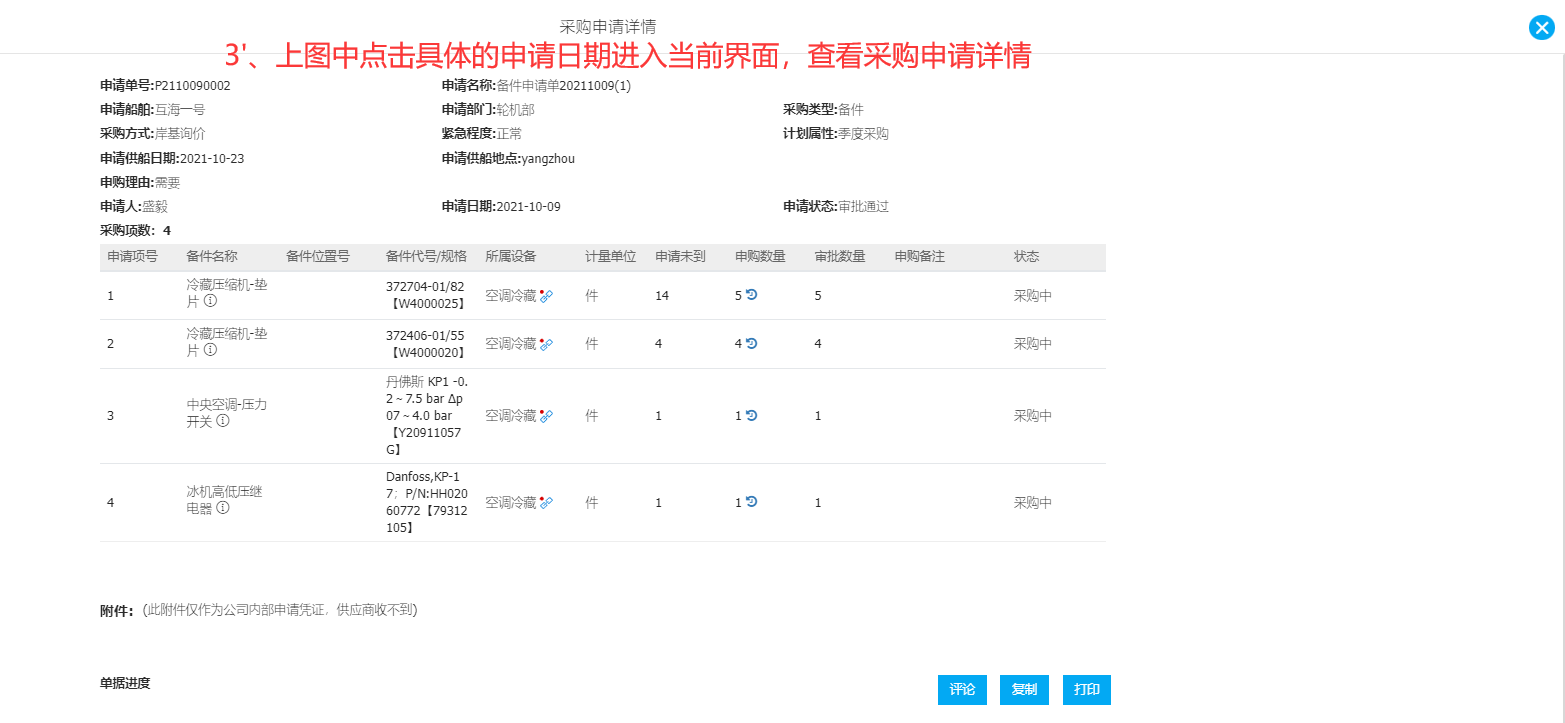
Task: View quantity history icon in row 4
Action: pos(751,502)
